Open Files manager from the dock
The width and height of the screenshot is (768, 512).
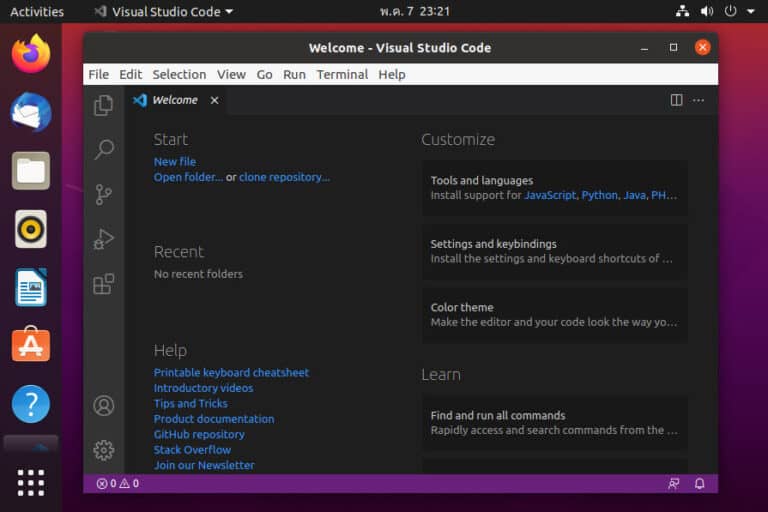tap(31, 171)
